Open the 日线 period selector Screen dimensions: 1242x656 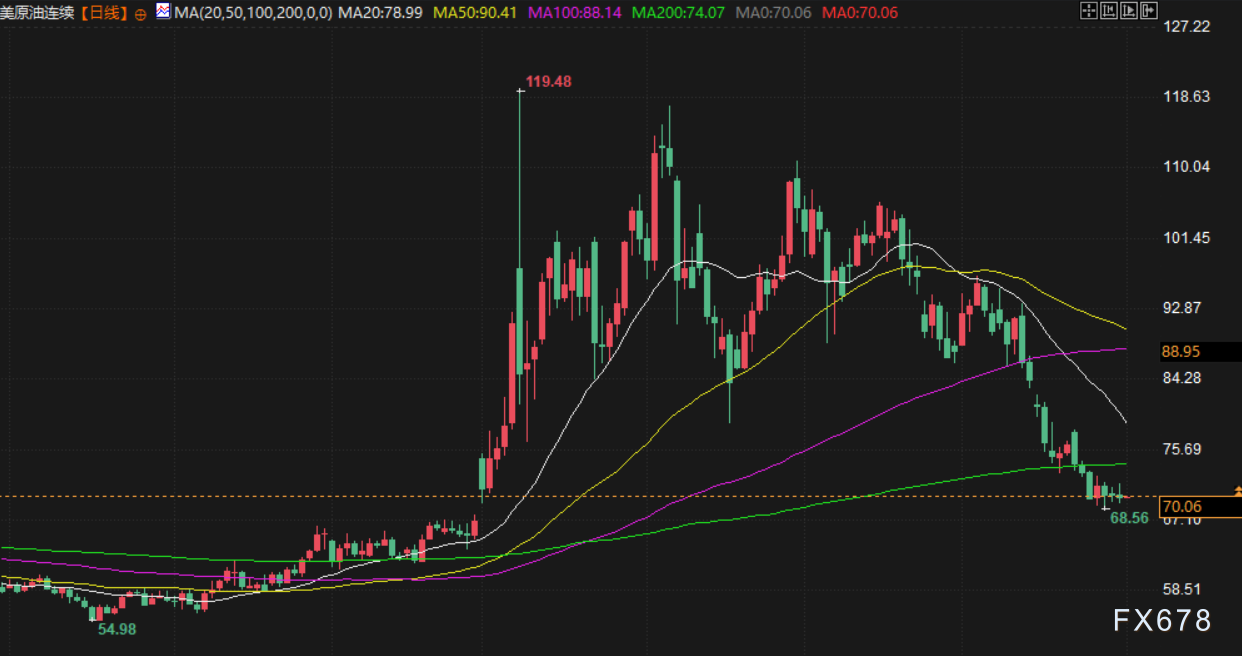pyautogui.click(x=103, y=13)
